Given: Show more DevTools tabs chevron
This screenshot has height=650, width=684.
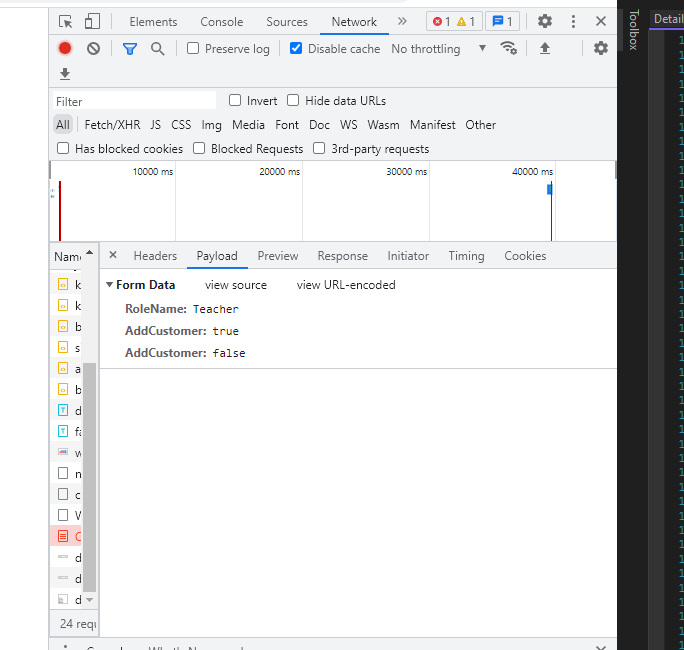Looking at the screenshot, I should pyautogui.click(x=402, y=21).
